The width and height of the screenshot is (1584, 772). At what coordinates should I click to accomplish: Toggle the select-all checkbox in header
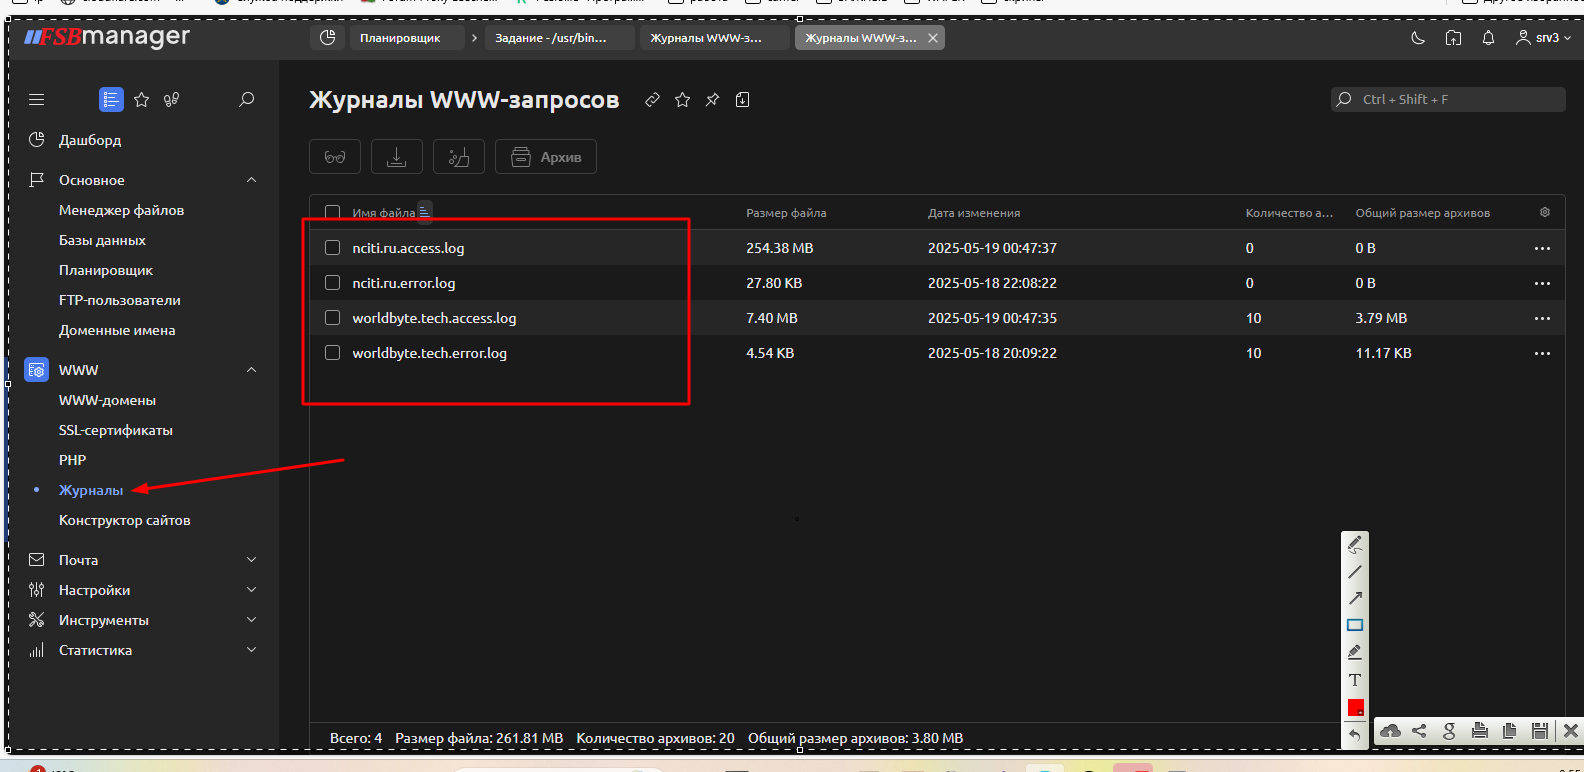[333, 212]
